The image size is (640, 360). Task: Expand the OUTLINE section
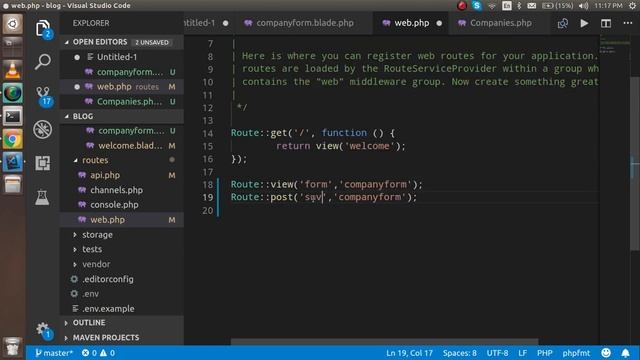[x=122, y=322]
